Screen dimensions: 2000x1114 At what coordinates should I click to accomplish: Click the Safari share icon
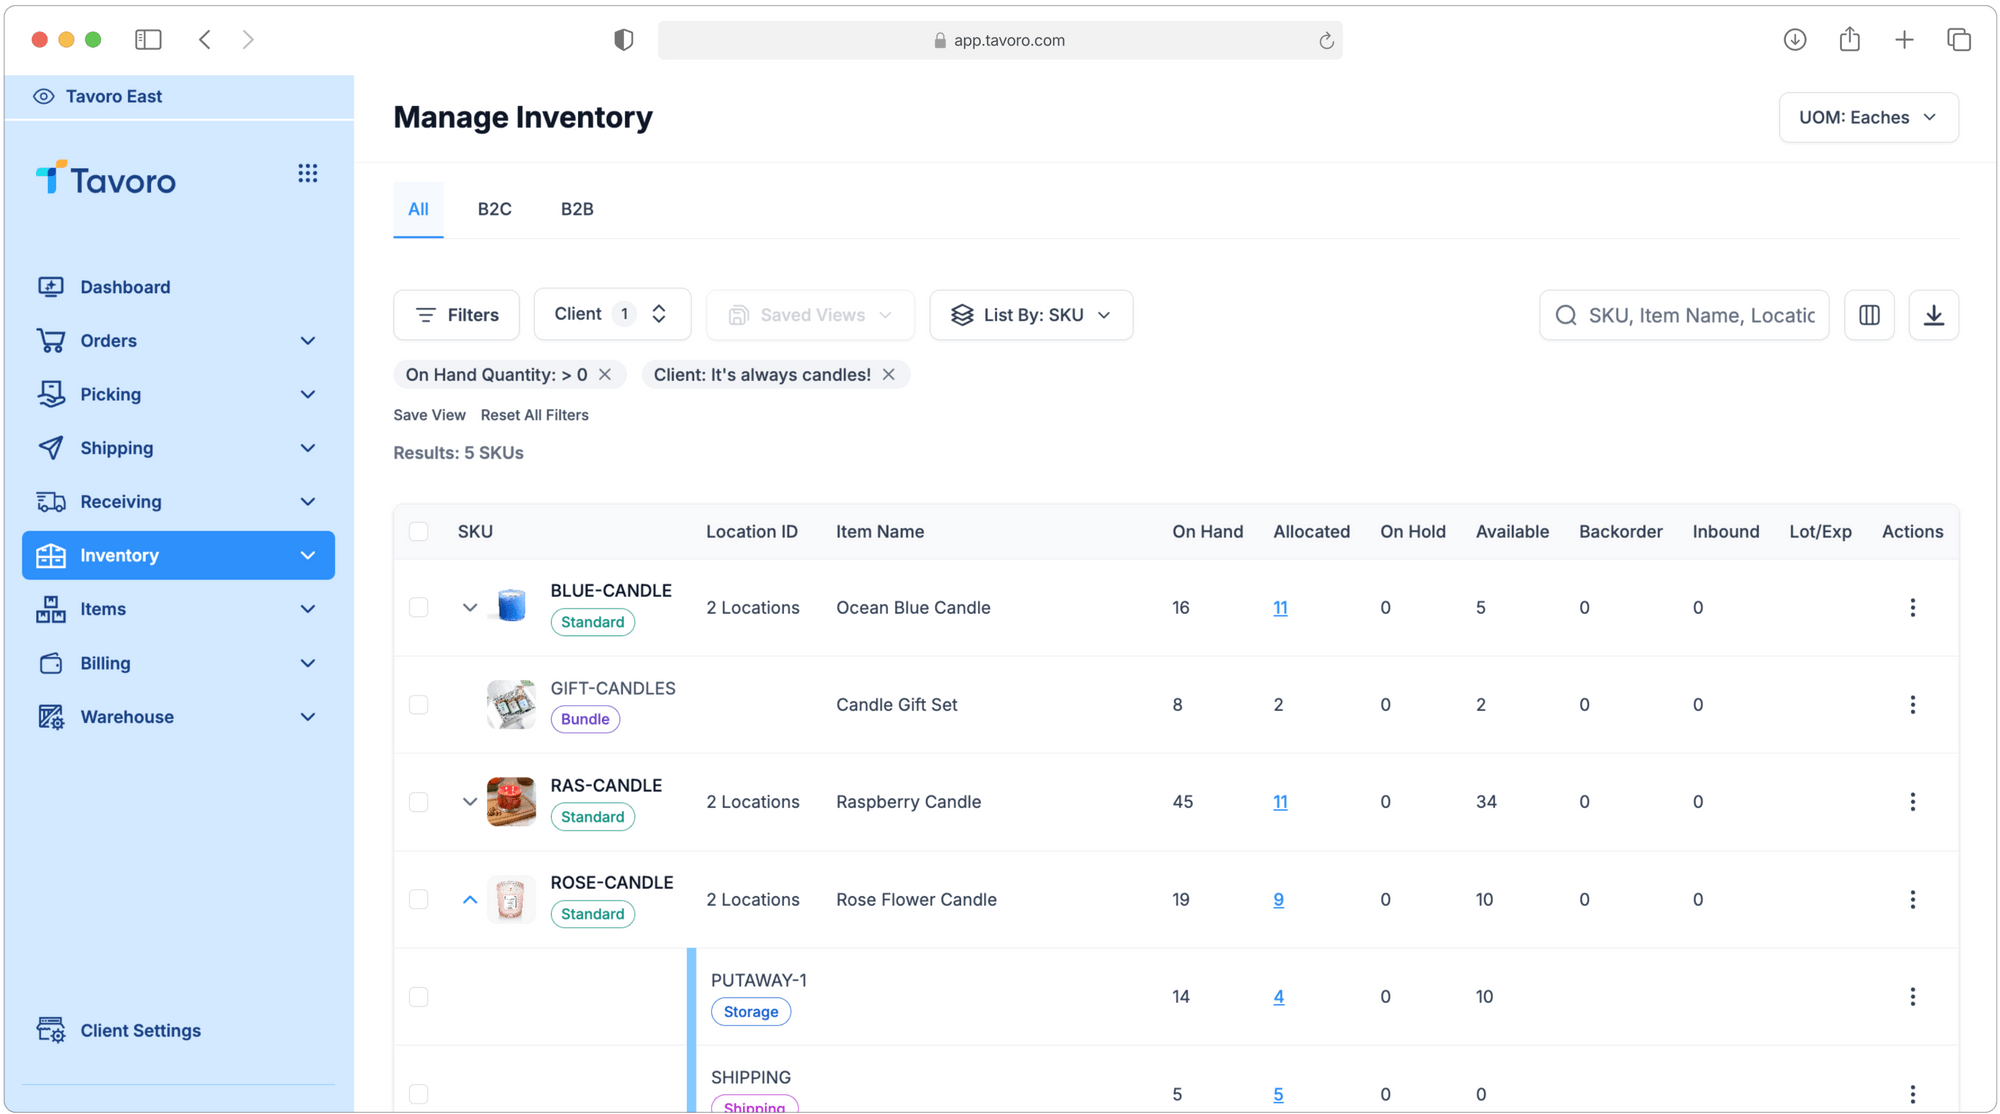pos(1849,39)
